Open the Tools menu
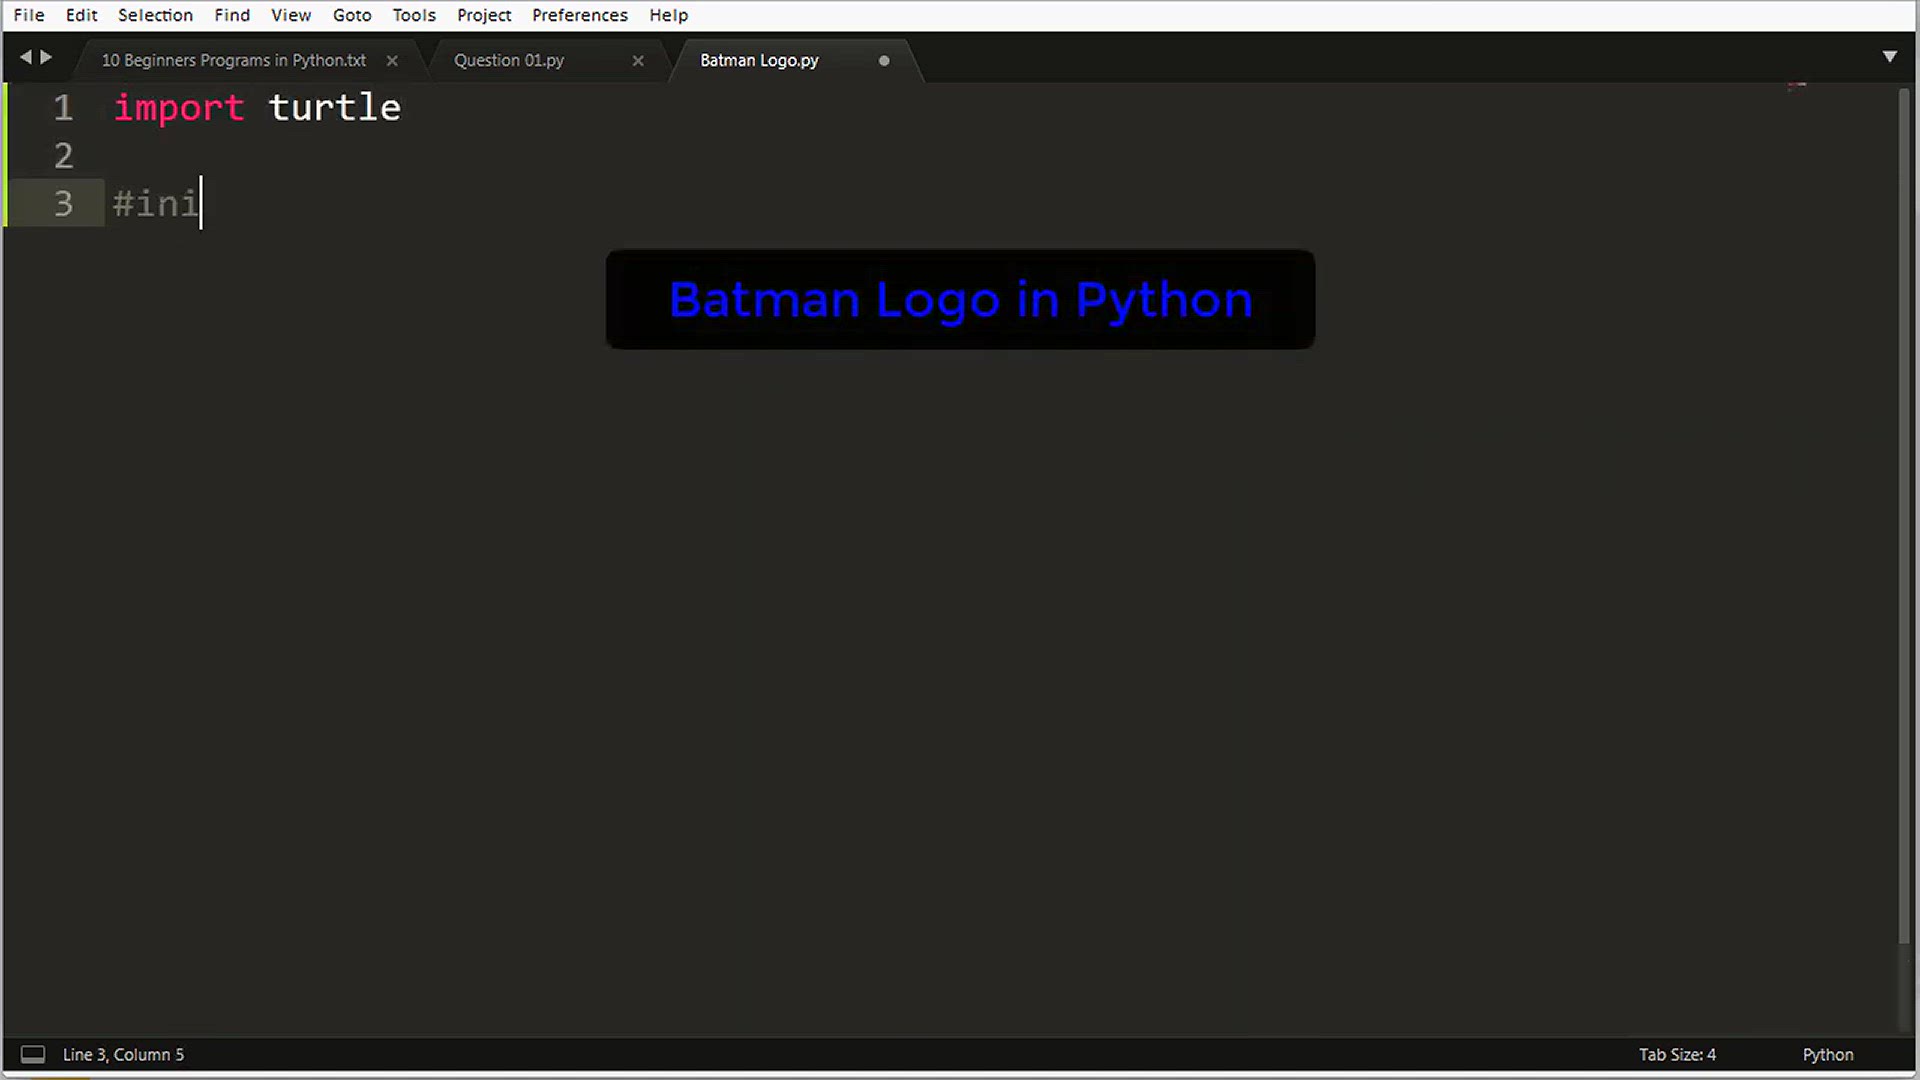The width and height of the screenshot is (1920, 1080). [x=414, y=15]
